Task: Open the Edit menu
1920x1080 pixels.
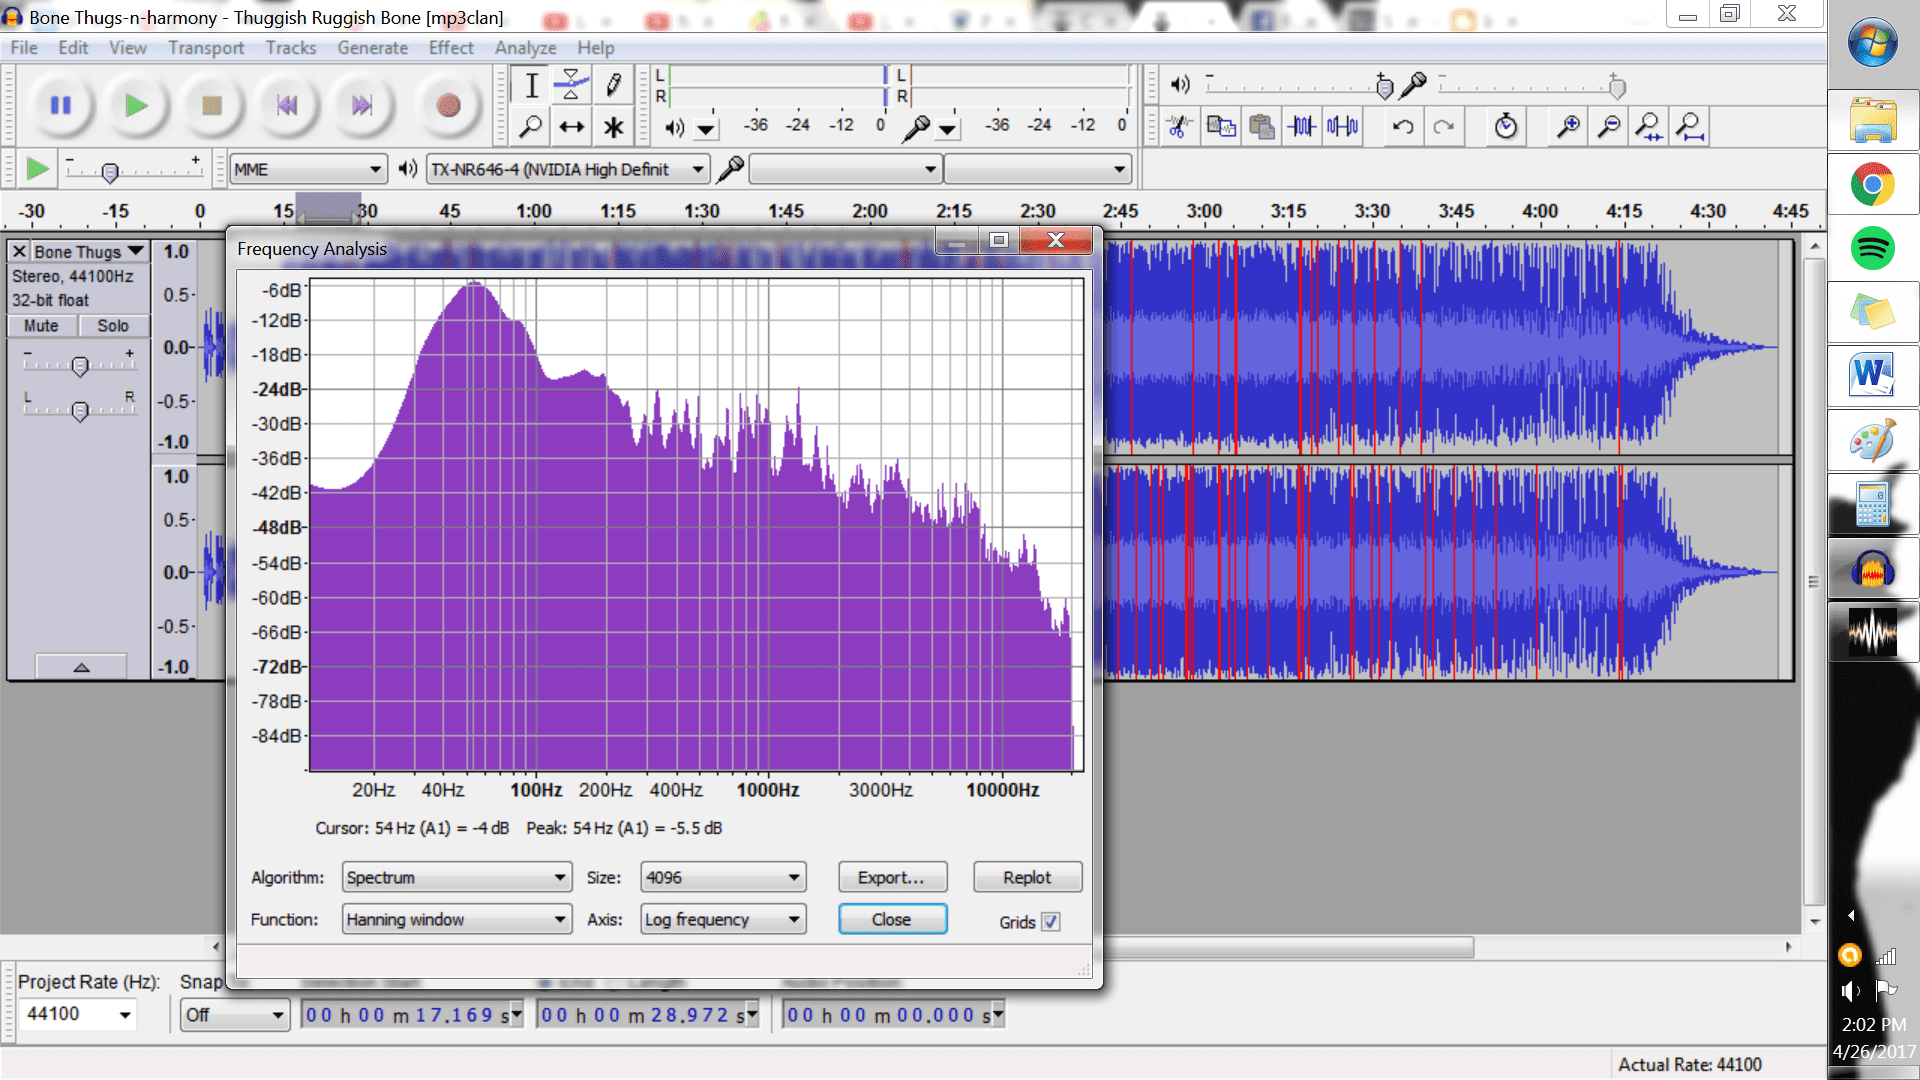Action: point(73,48)
